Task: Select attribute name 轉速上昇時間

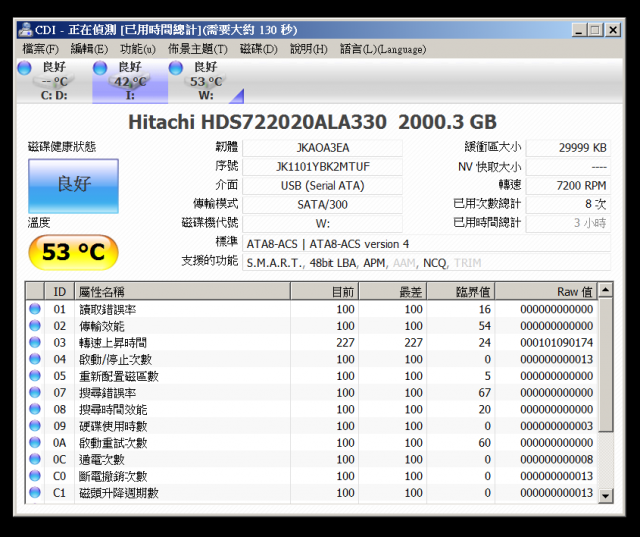Action: click(113, 343)
